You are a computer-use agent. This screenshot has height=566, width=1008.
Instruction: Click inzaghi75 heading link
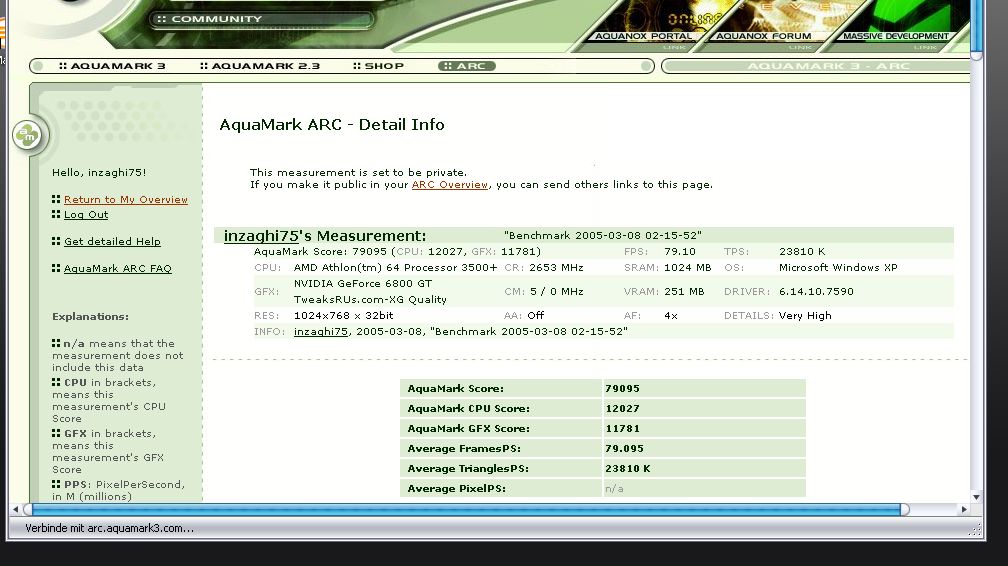[261, 235]
